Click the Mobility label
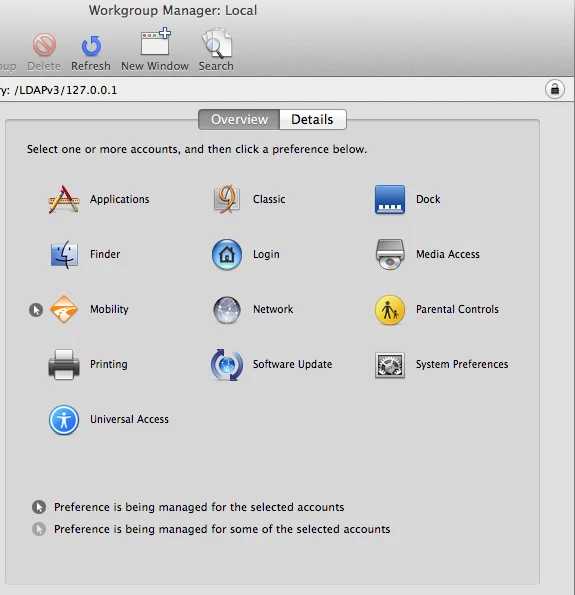Screen dimensions: 575x595 coord(109,309)
